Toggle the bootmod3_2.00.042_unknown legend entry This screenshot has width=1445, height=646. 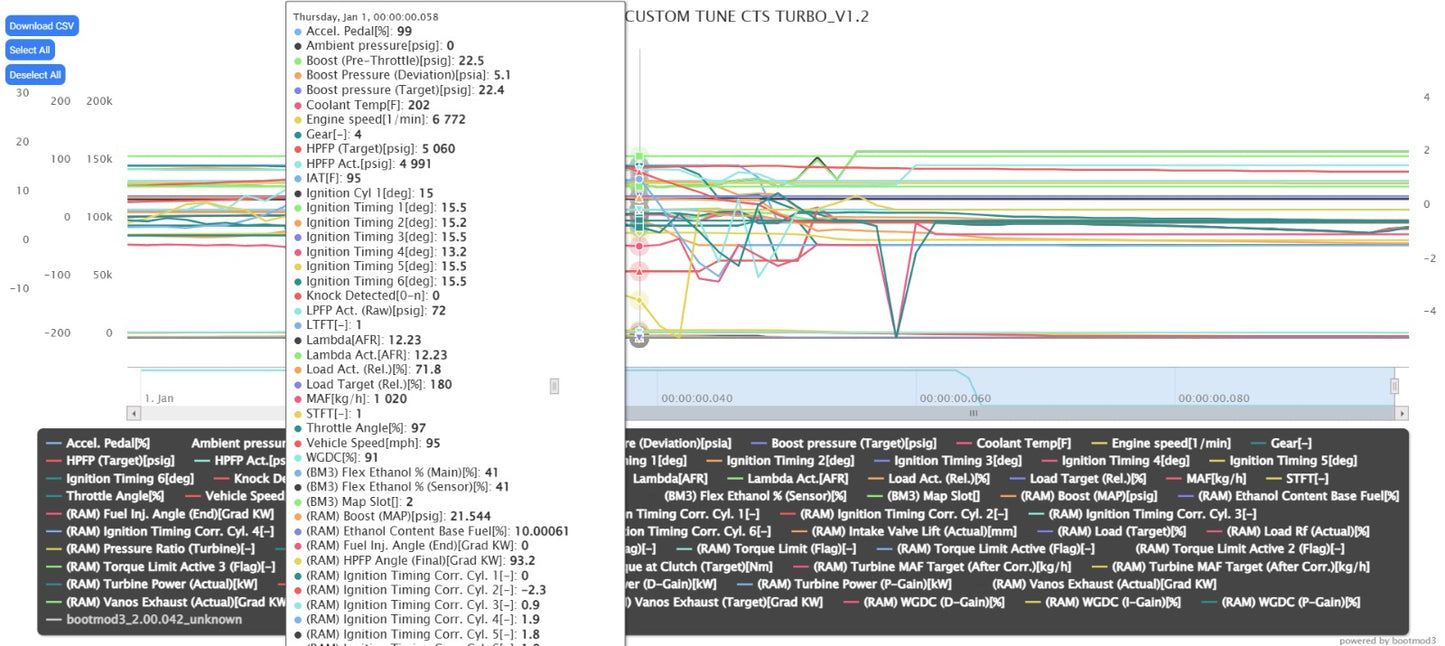[x=155, y=620]
